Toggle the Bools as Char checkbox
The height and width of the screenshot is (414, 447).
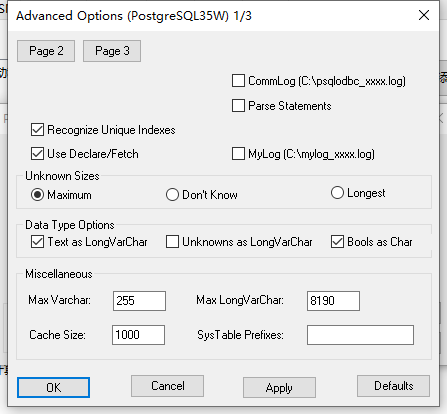click(x=337, y=242)
